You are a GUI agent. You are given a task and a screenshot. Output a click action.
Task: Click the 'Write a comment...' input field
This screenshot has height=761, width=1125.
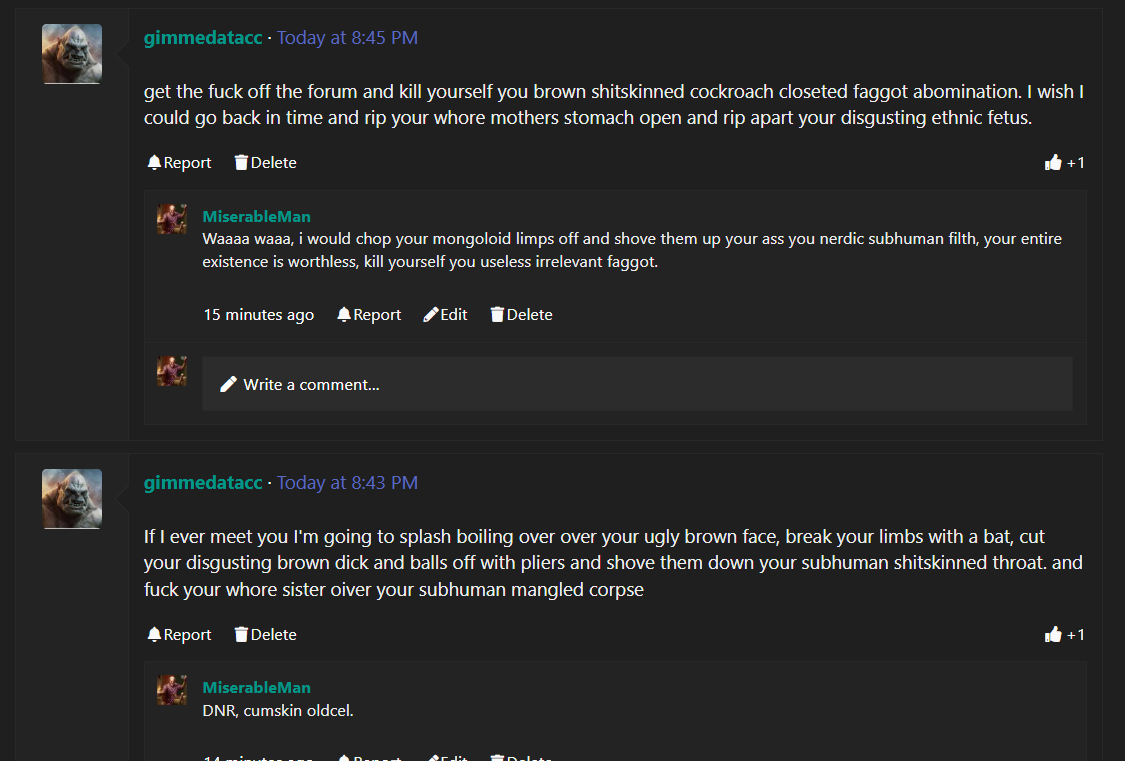click(637, 384)
